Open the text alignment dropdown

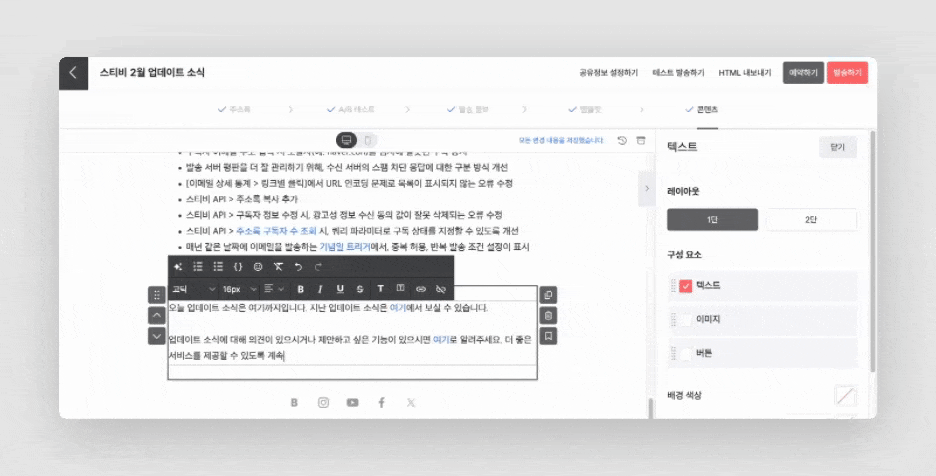[x=274, y=289]
